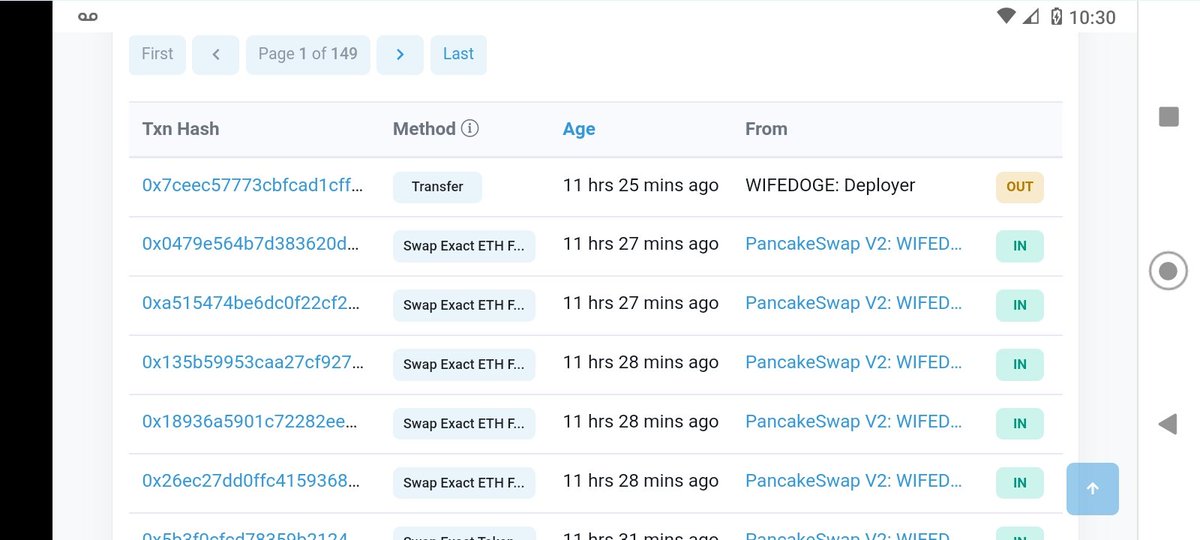Go to the First page button
Screen dimensions: 1200x540
157,54
